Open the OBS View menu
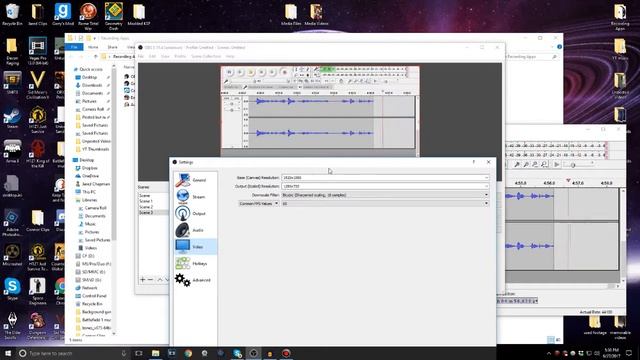 tap(165, 56)
